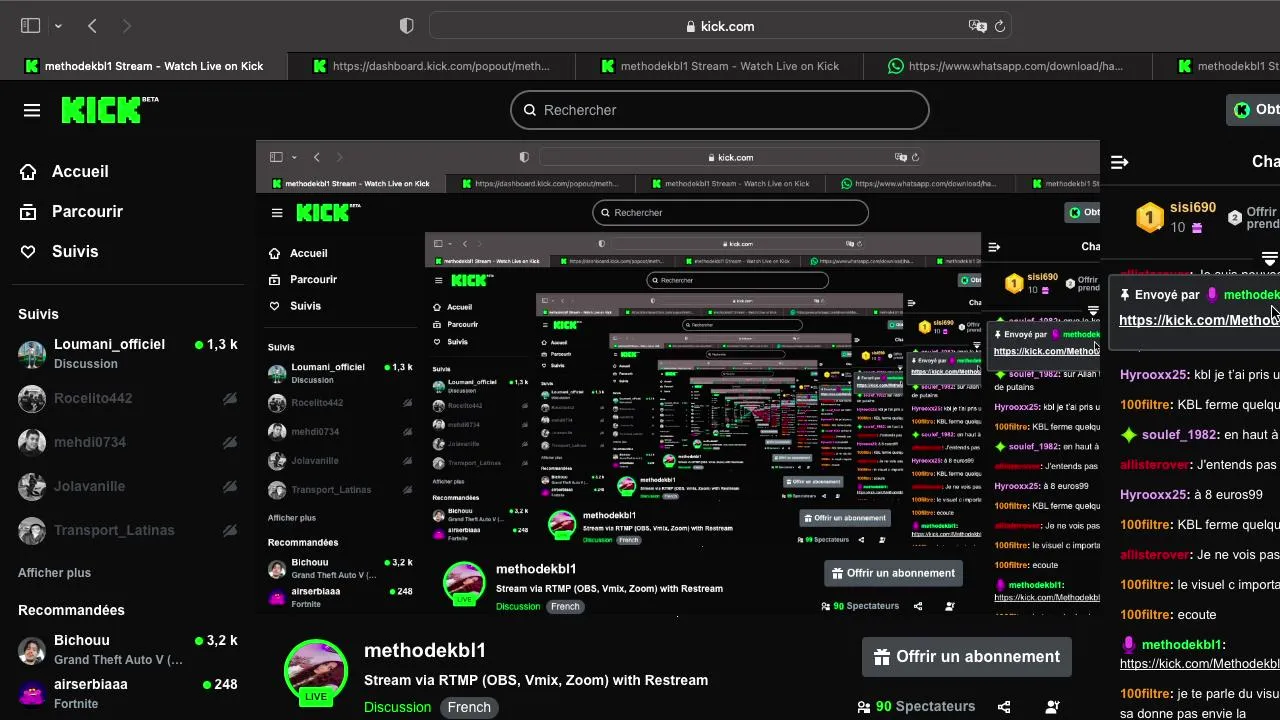
Task: Click the magnifier icon in the Rechercher field
Action: (x=529, y=110)
